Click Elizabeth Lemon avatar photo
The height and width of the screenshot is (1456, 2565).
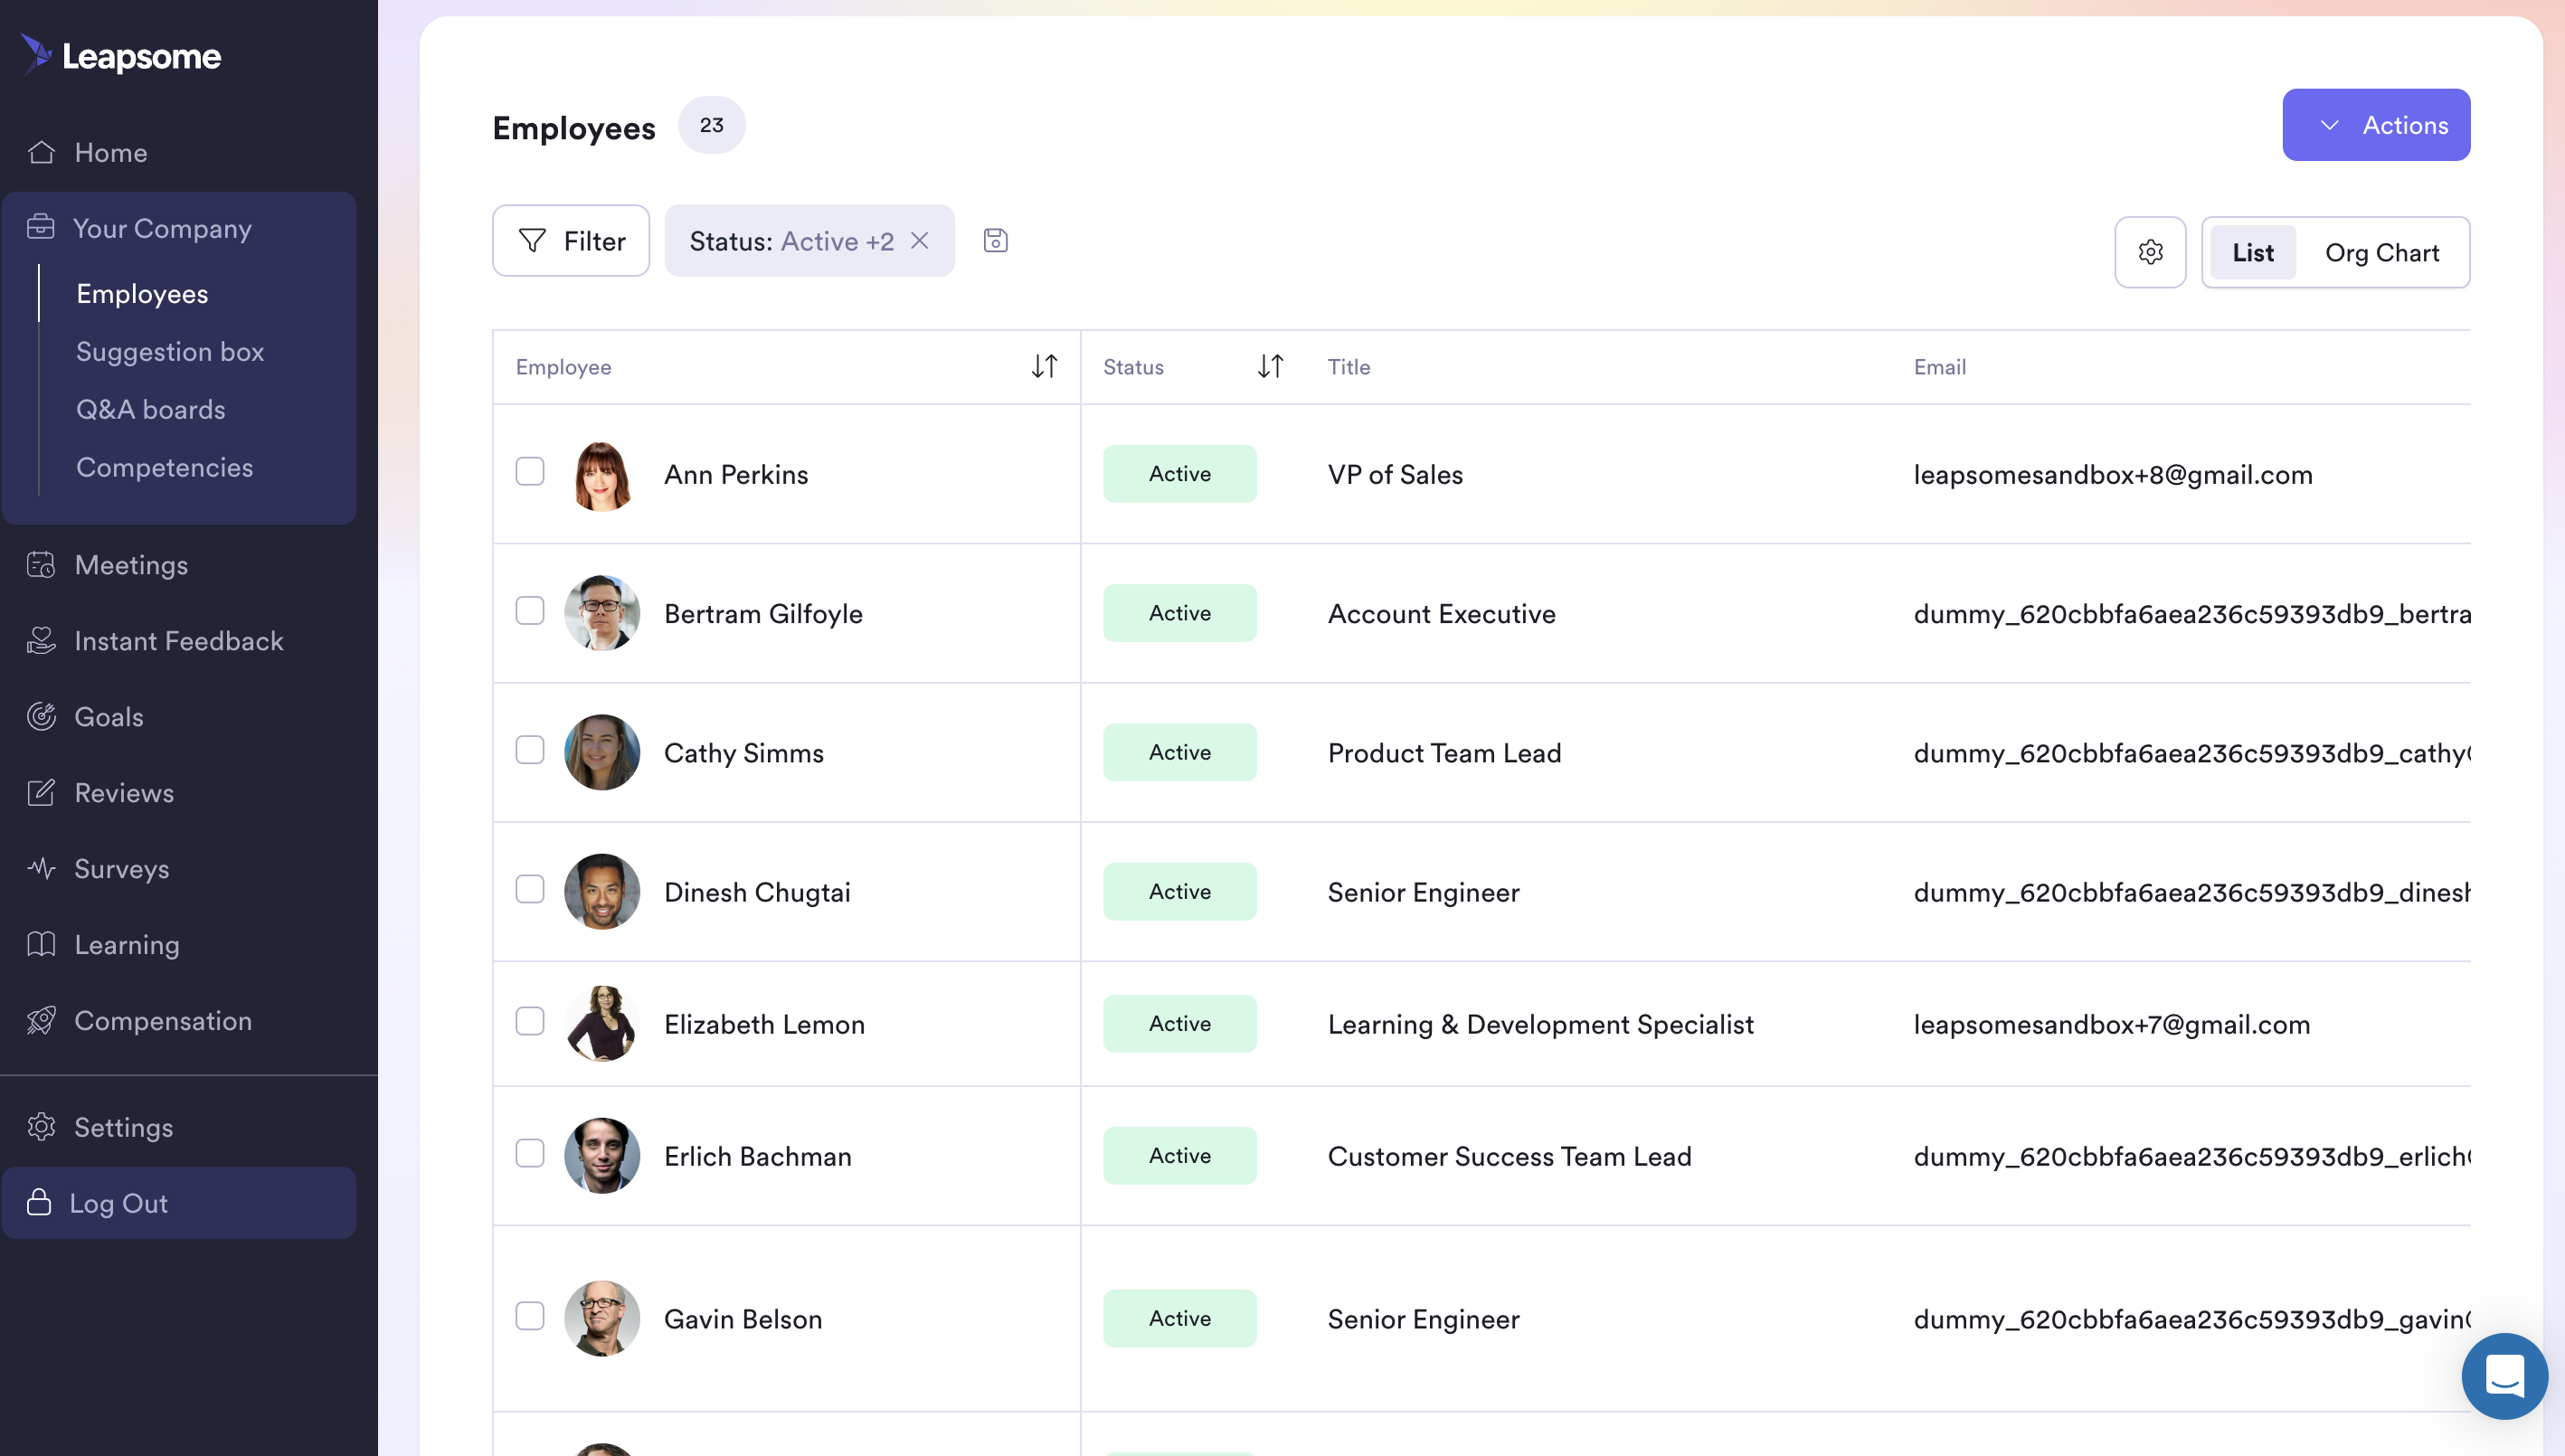tap(602, 1023)
